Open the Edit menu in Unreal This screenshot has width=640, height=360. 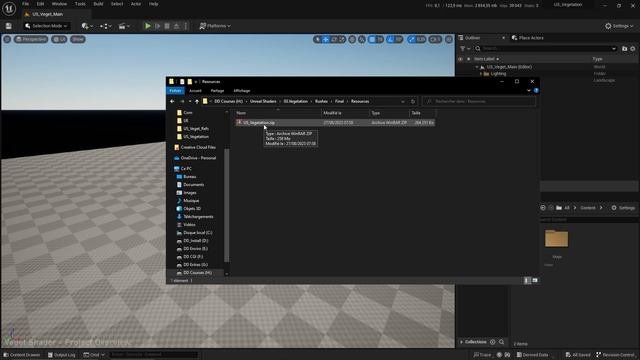click(40, 4)
